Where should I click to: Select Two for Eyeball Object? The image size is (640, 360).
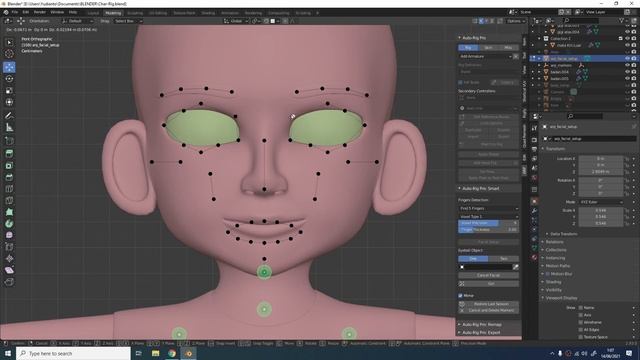click(x=504, y=259)
